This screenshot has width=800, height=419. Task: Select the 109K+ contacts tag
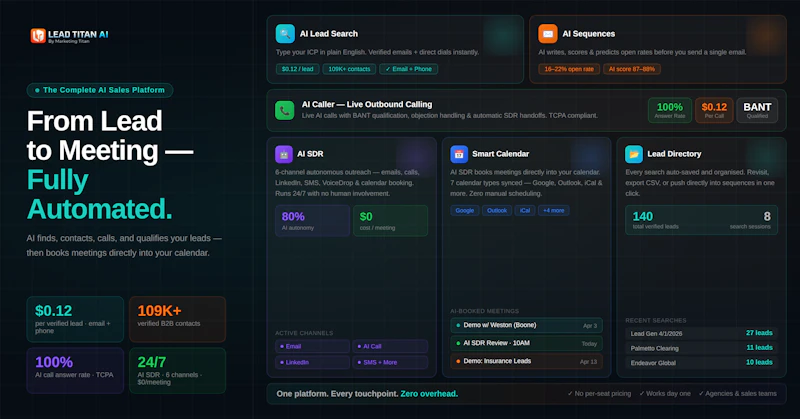point(349,69)
